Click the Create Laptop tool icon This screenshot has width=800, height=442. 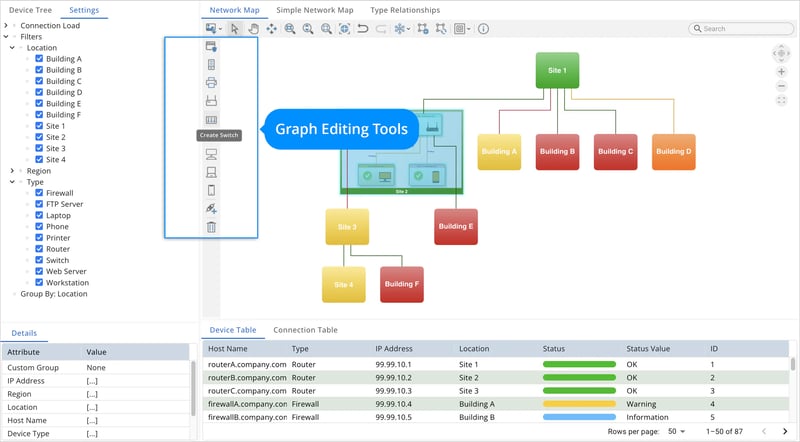pos(211,172)
